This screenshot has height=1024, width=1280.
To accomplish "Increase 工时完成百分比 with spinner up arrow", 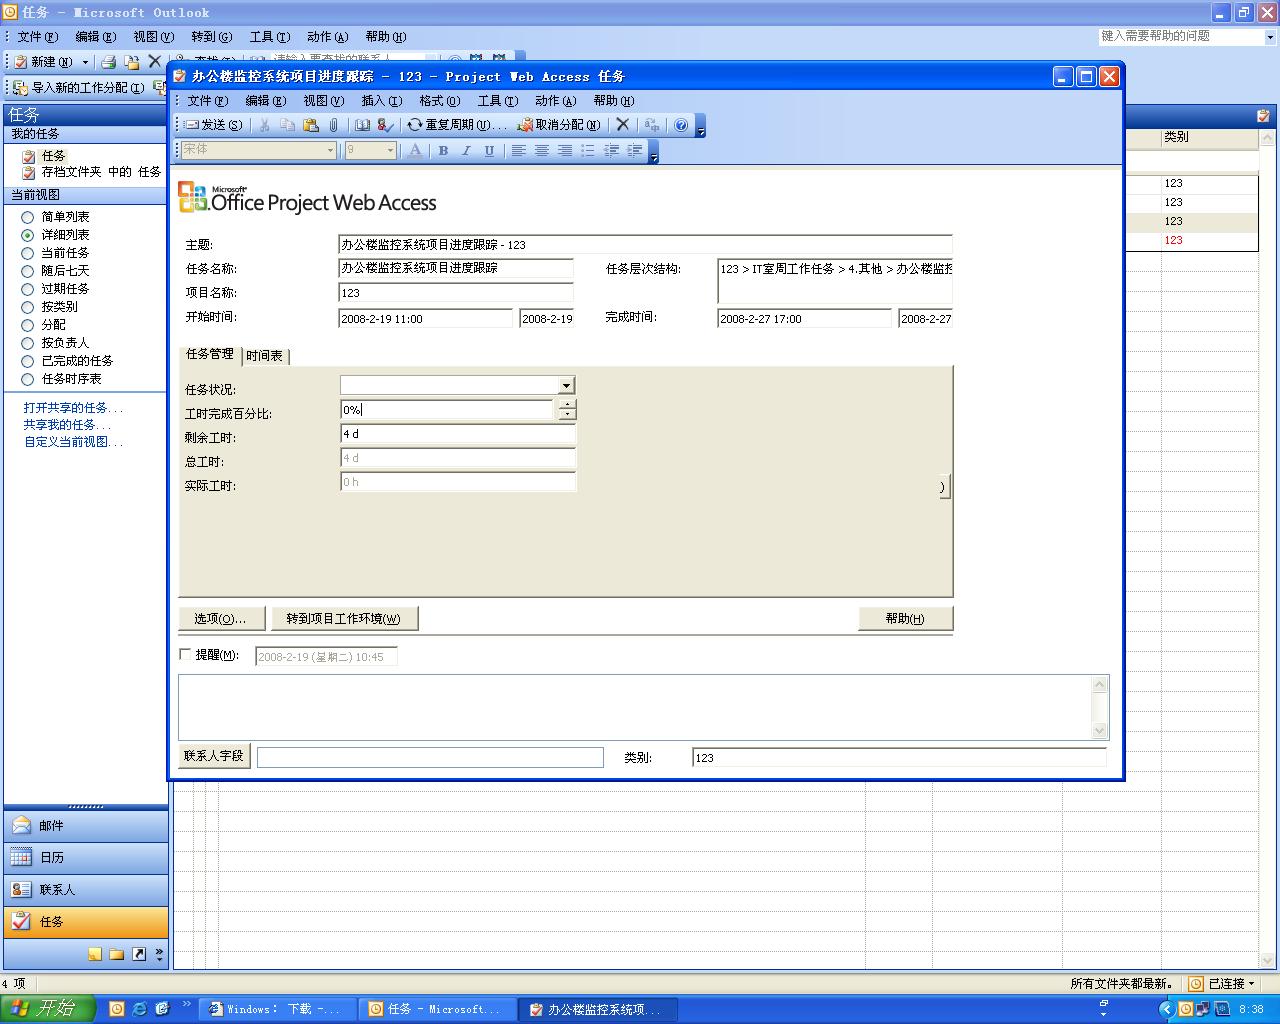I will 567,405.
